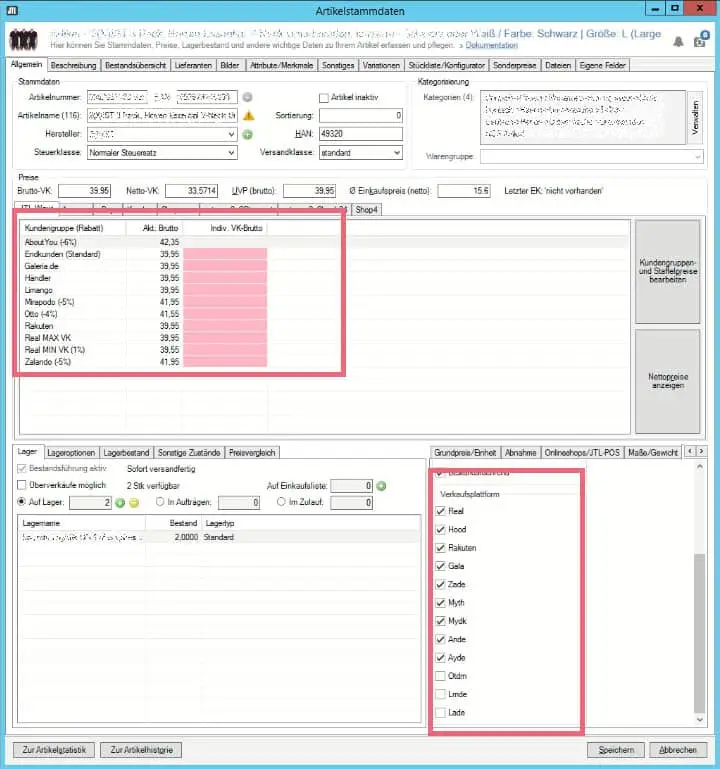720x769 pixels.
Task: Open the Steuerklasse dropdown
Action: [231, 153]
